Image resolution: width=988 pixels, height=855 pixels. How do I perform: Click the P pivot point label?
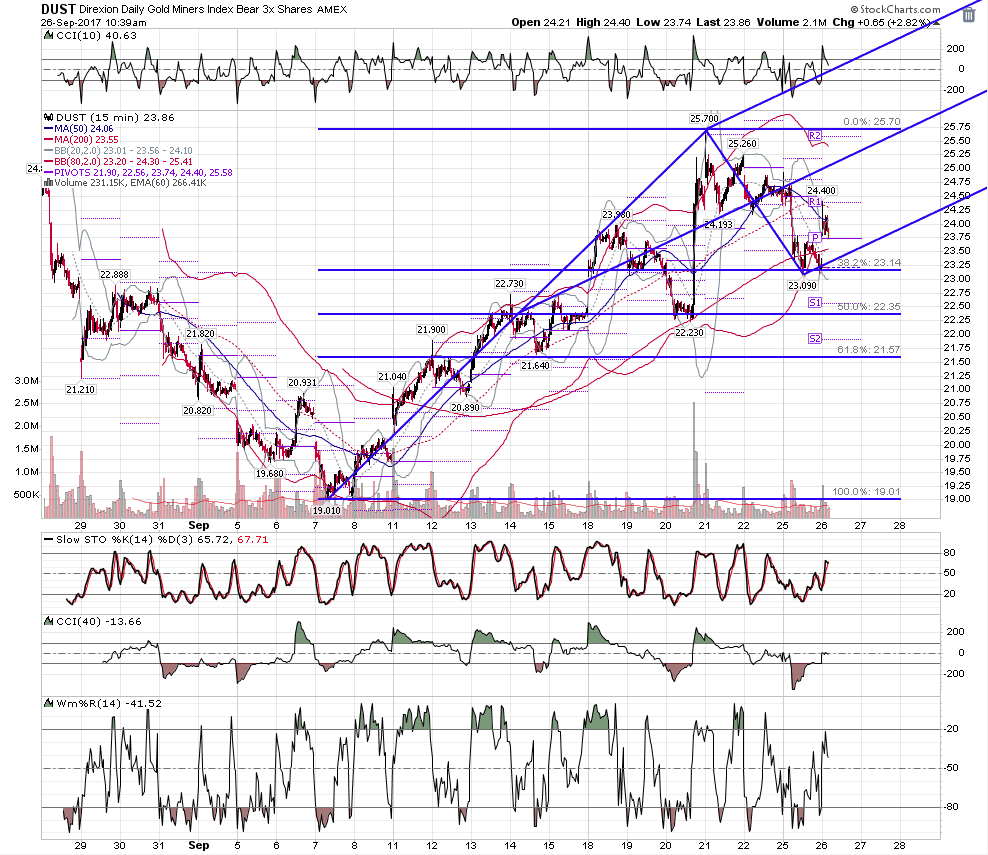pyautogui.click(x=815, y=238)
